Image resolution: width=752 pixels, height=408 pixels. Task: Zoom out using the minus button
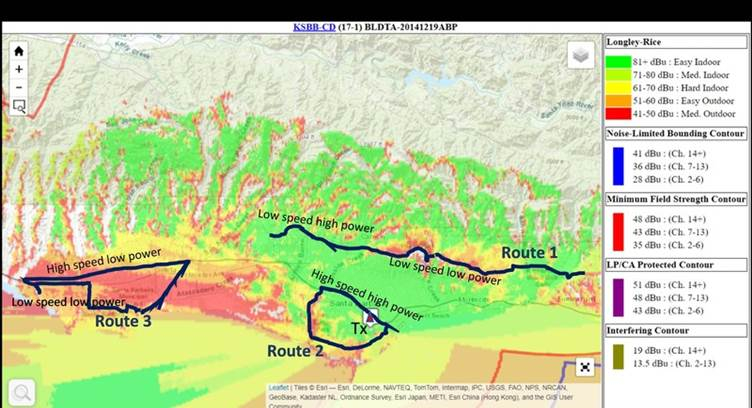pyautogui.click(x=19, y=87)
